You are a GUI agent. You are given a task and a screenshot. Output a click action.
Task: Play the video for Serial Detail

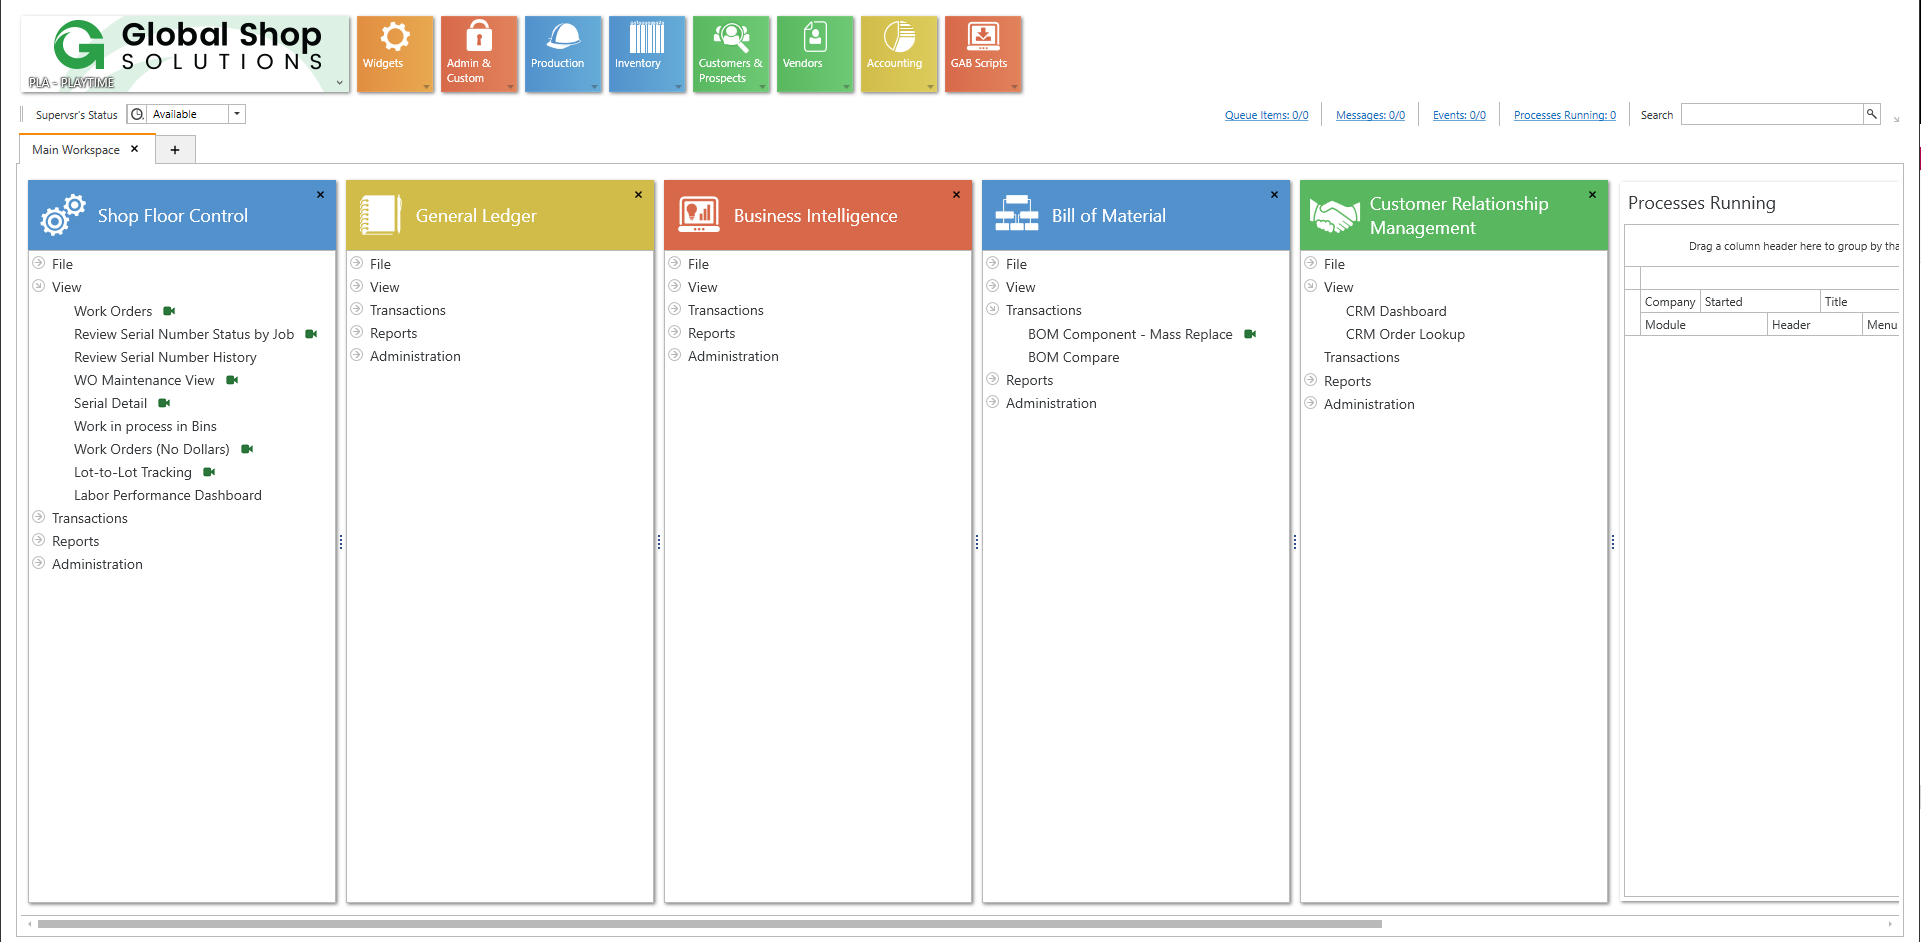point(164,403)
